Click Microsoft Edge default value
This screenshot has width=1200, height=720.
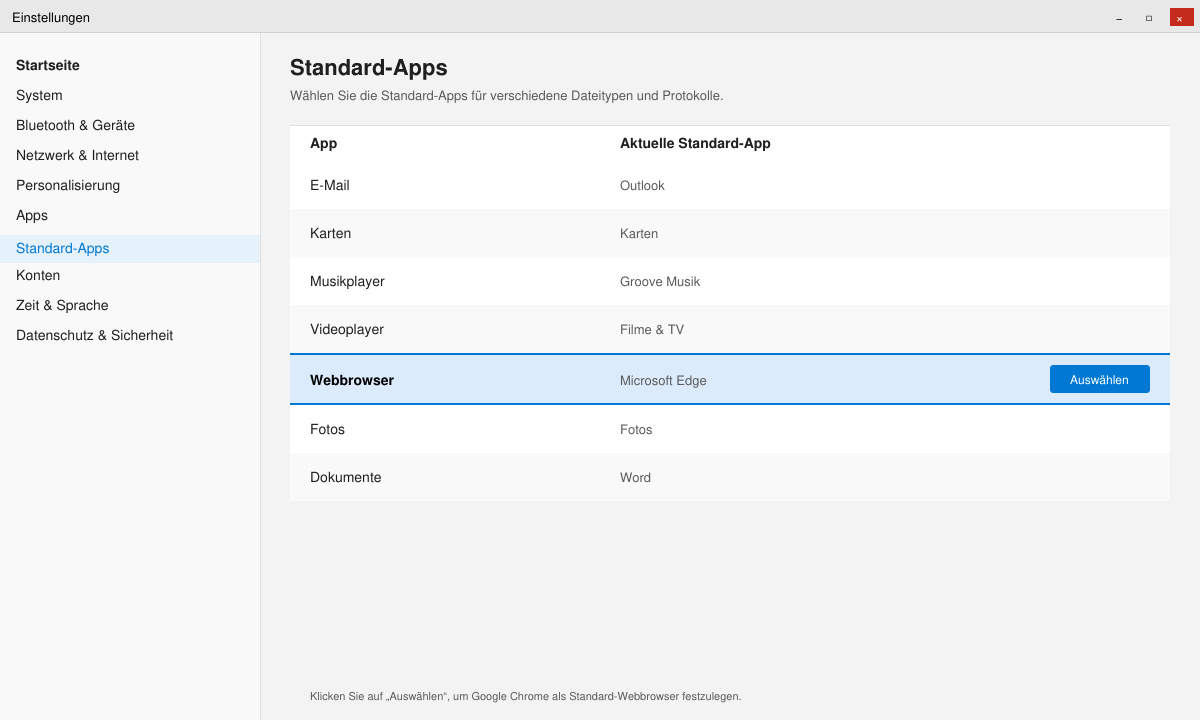coord(663,380)
